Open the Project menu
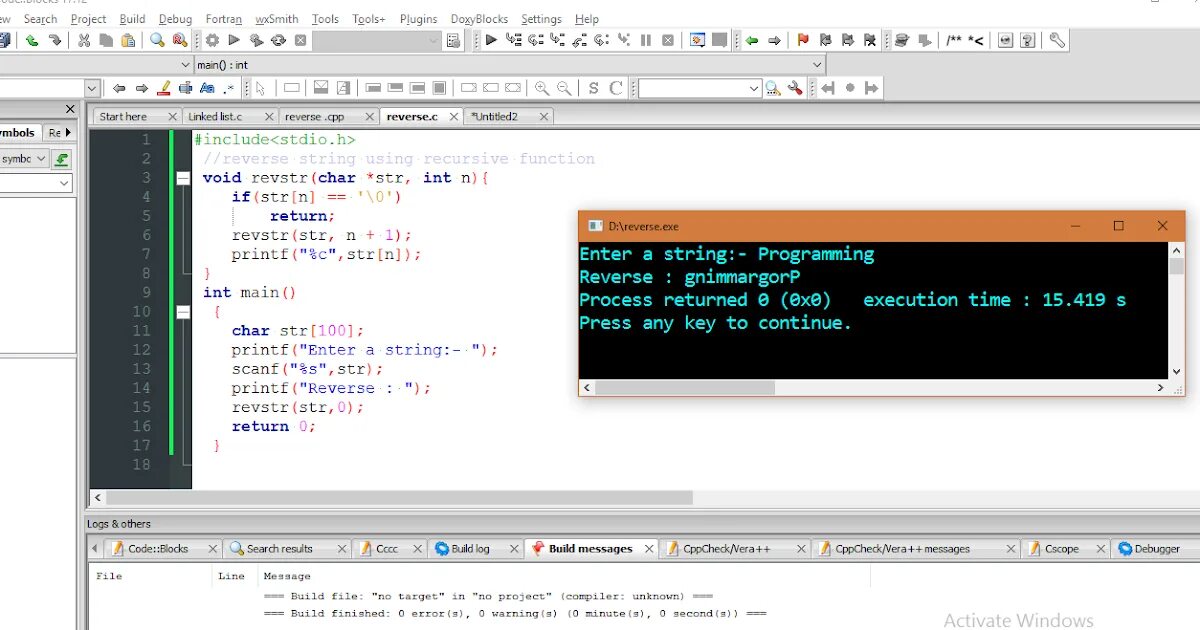 [x=88, y=19]
